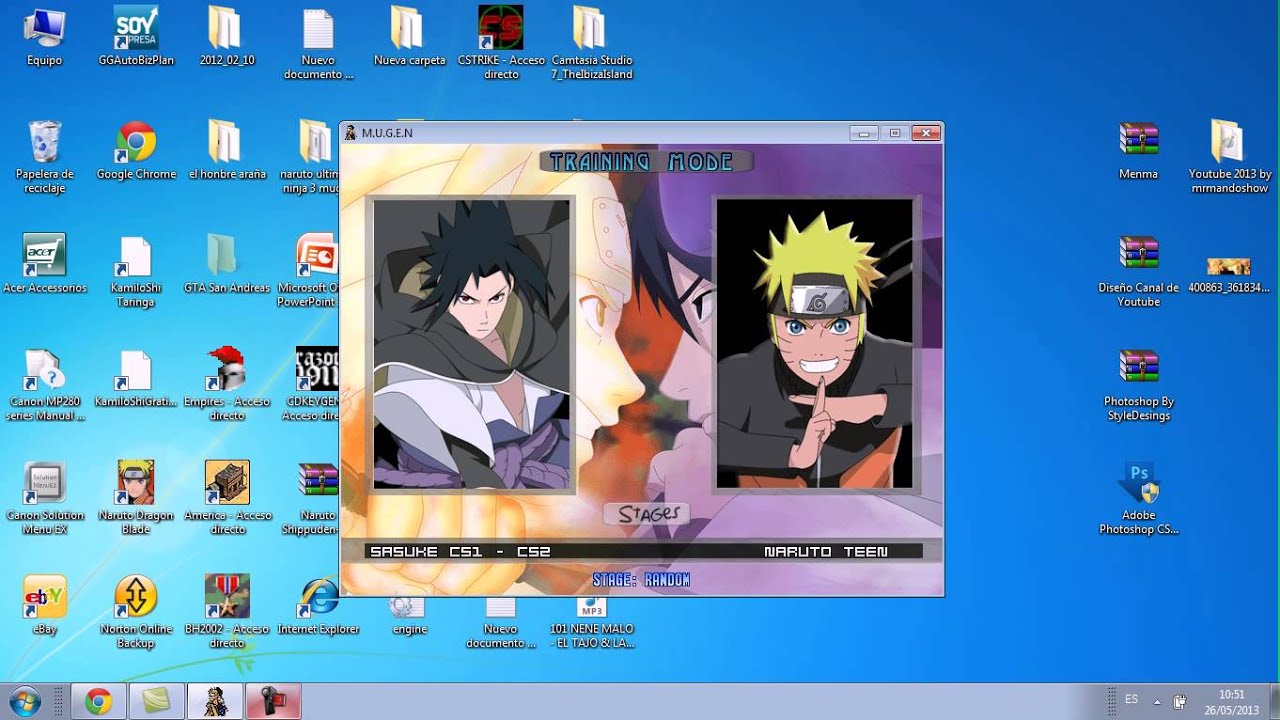Open the Windows Start menu
This screenshot has width=1280, height=720.
click(25, 701)
